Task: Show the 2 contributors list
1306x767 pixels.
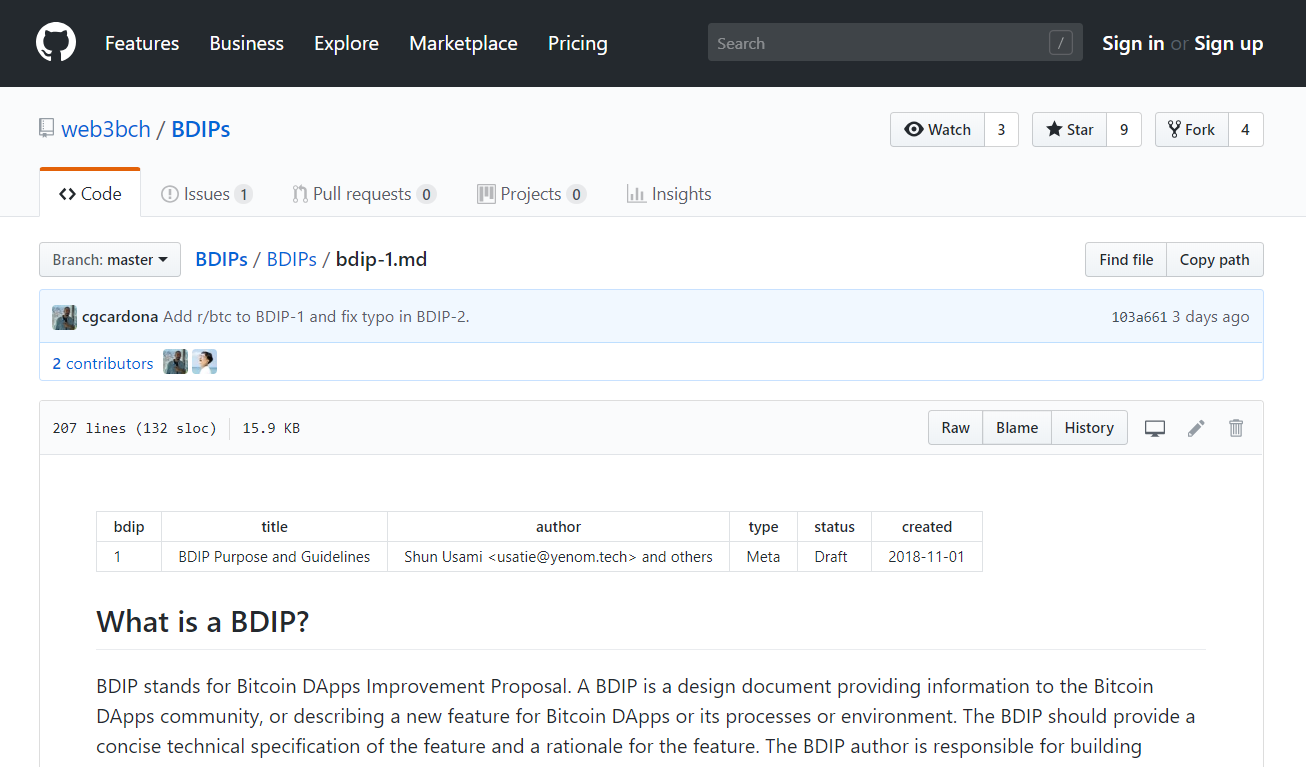Action: coord(103,363)
